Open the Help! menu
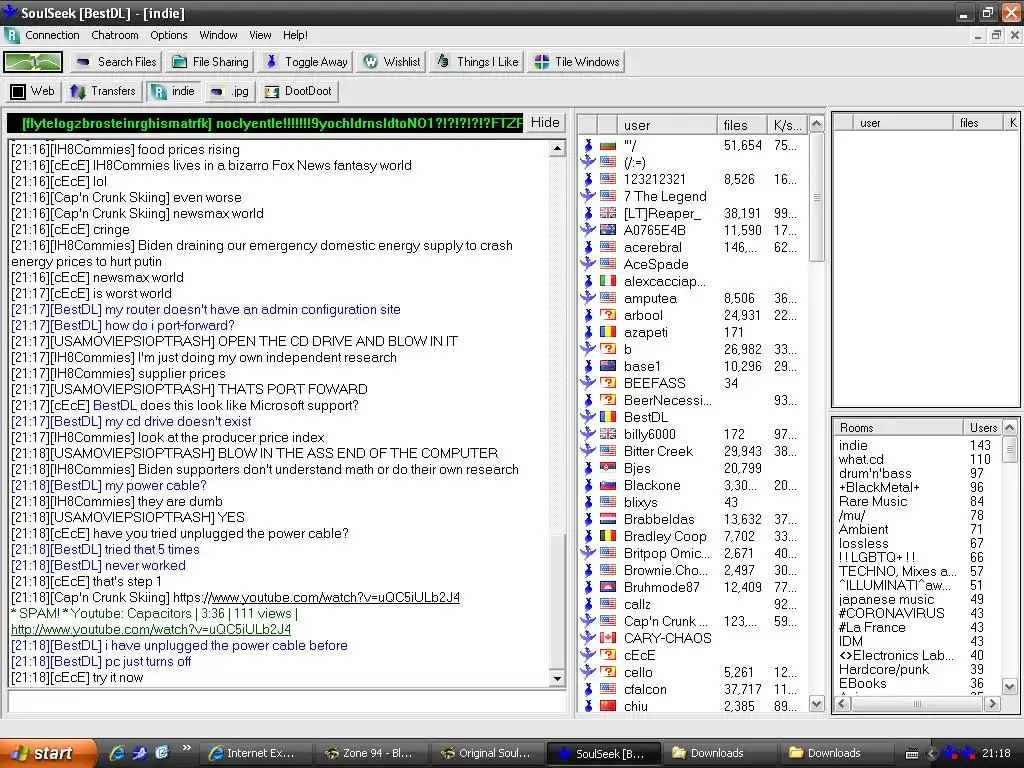 [x=295, y=35]
